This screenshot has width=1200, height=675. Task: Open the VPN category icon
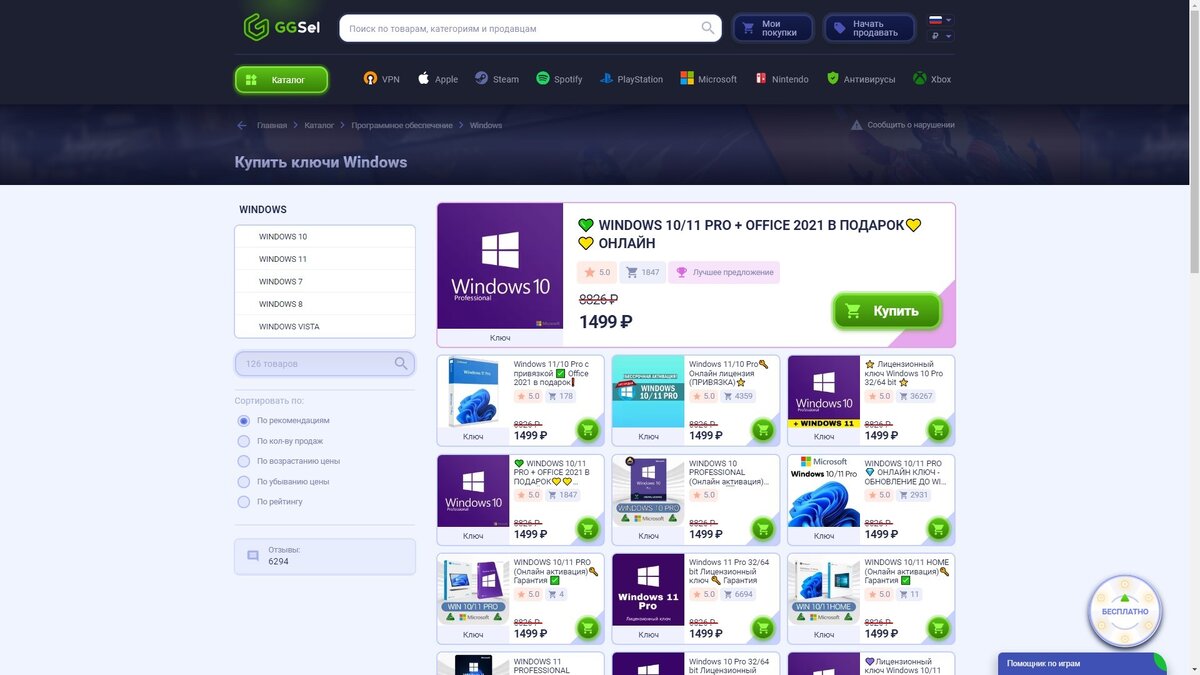(370, 79)
